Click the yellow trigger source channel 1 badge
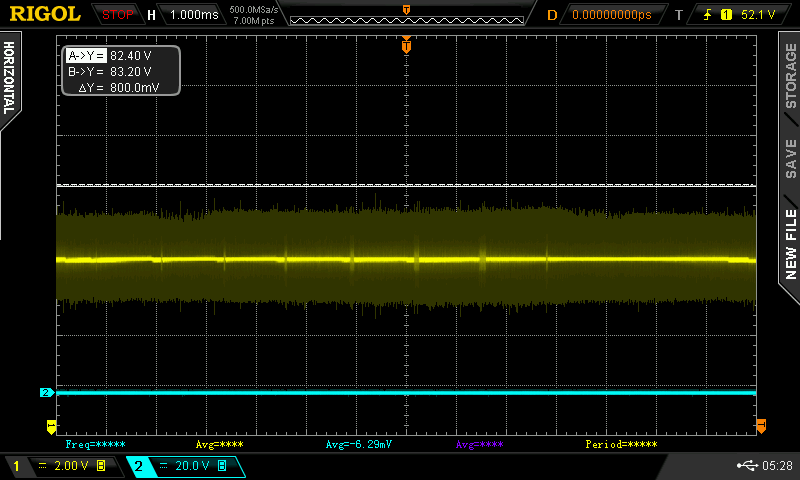This screenshot has width=800, height=480. coord(726,15)
